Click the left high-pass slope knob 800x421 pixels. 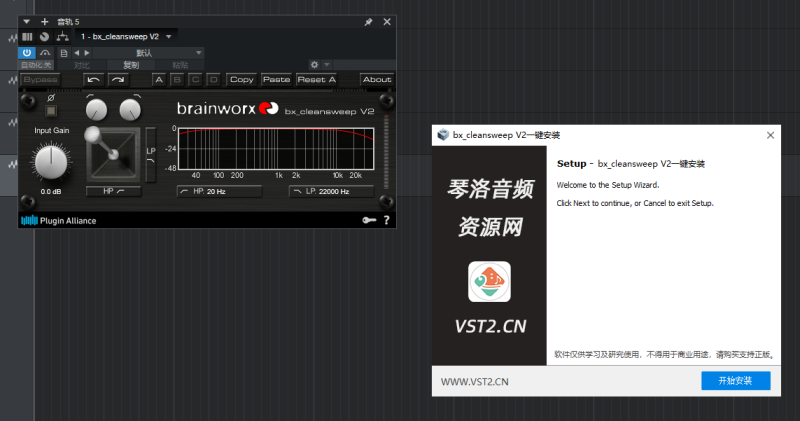coord(96,110)
